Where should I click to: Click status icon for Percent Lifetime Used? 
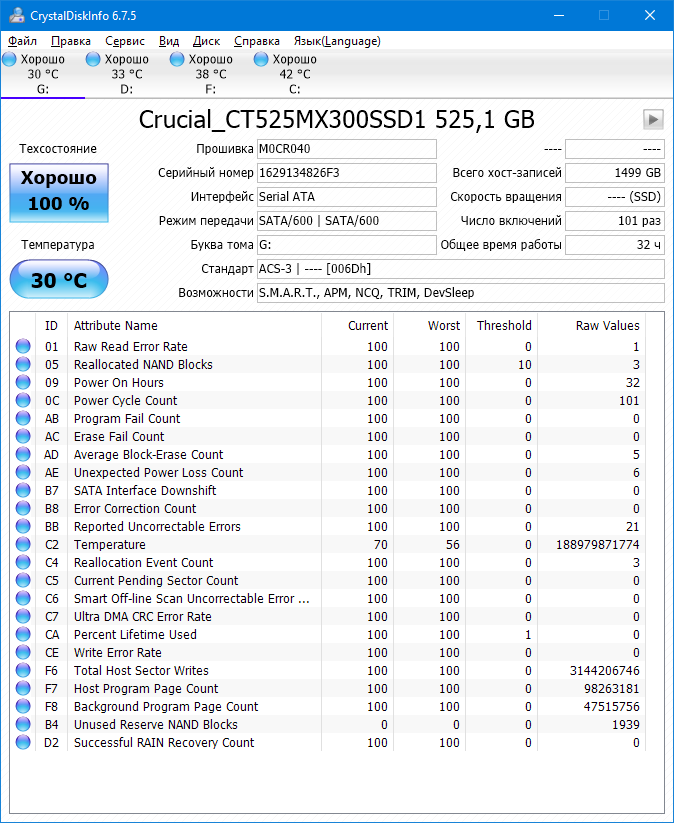[x=23, y=634]
